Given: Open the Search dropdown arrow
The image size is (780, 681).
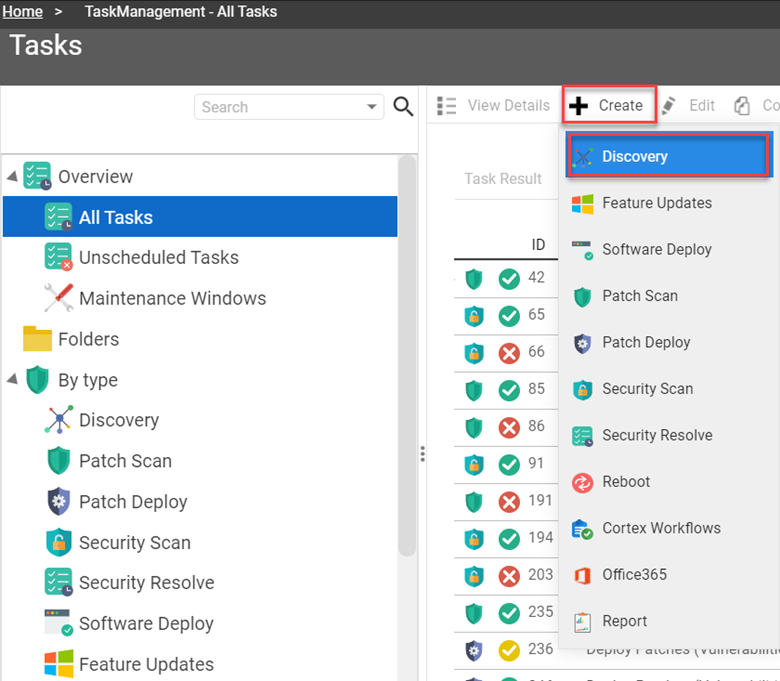Looking at the screenshot, I should point(371,106).
